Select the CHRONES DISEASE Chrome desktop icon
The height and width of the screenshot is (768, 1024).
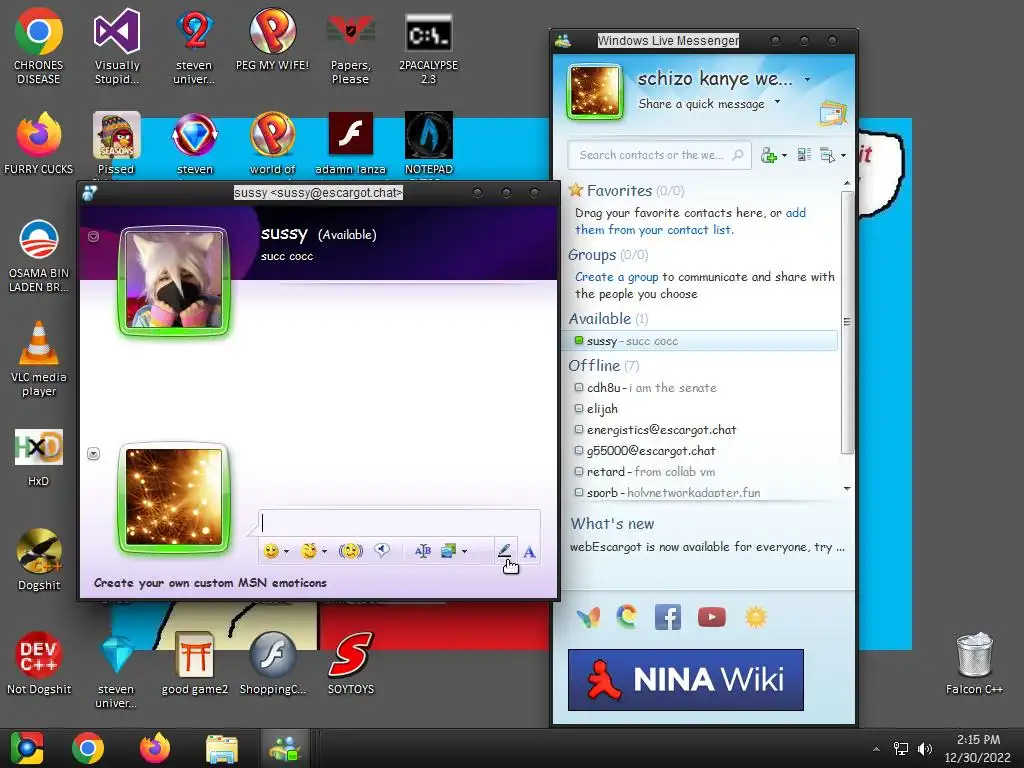point(39,47)
